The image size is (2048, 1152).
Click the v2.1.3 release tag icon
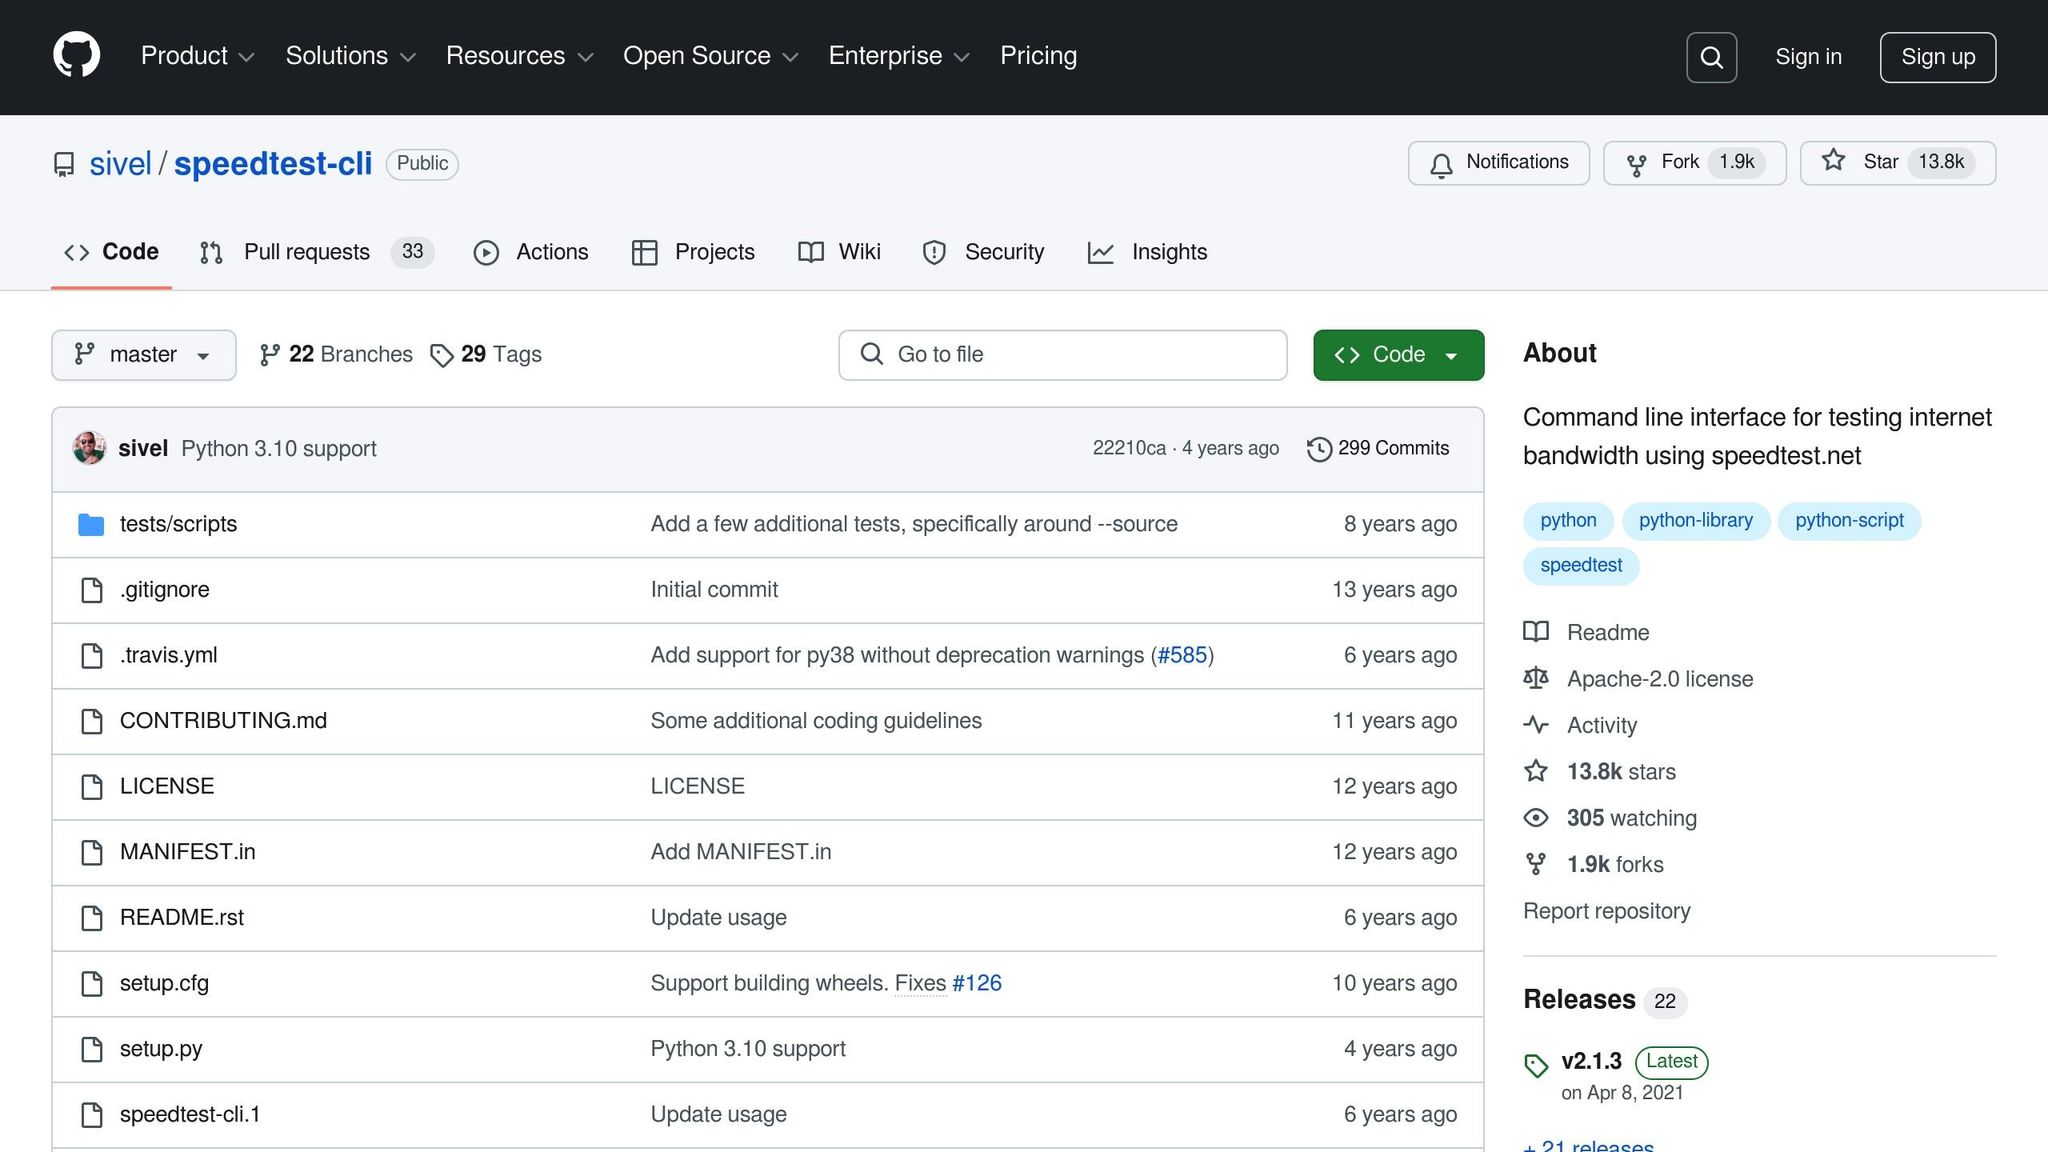coord(1536,1065)
